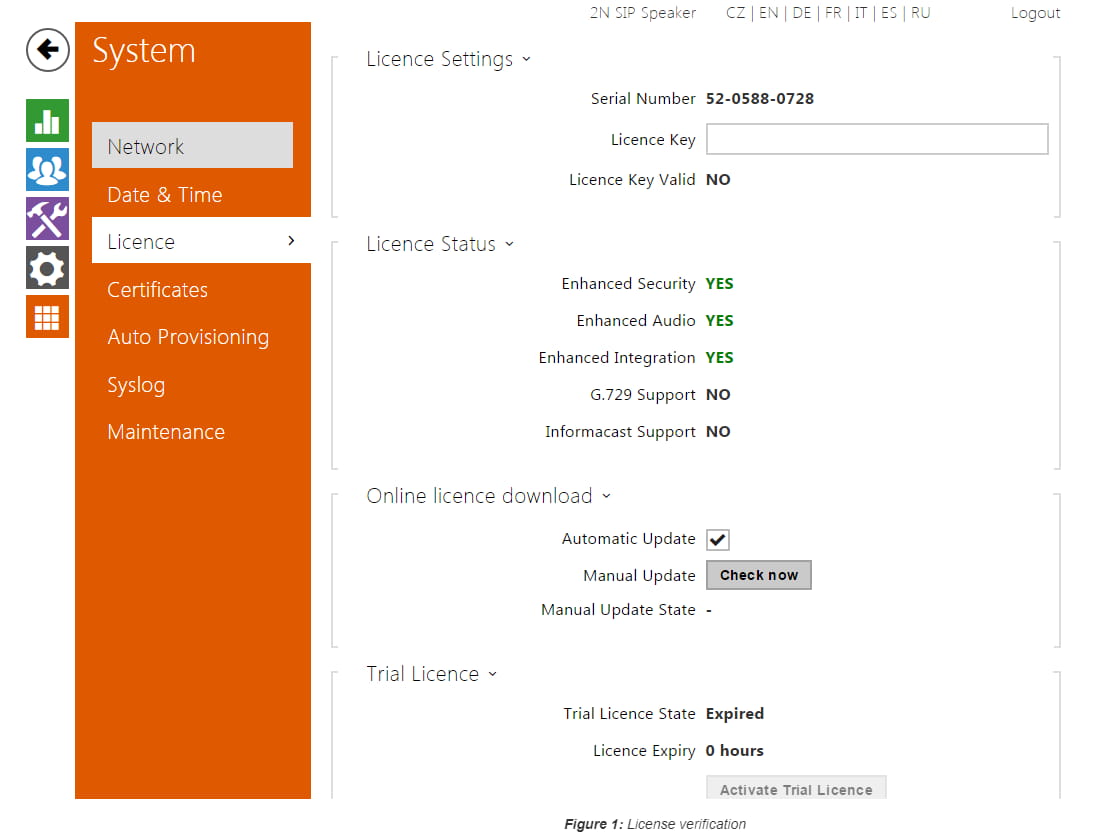Select the Licence menu item
Viewport: 1117px width, 834px height.
[x=201, y=241]
